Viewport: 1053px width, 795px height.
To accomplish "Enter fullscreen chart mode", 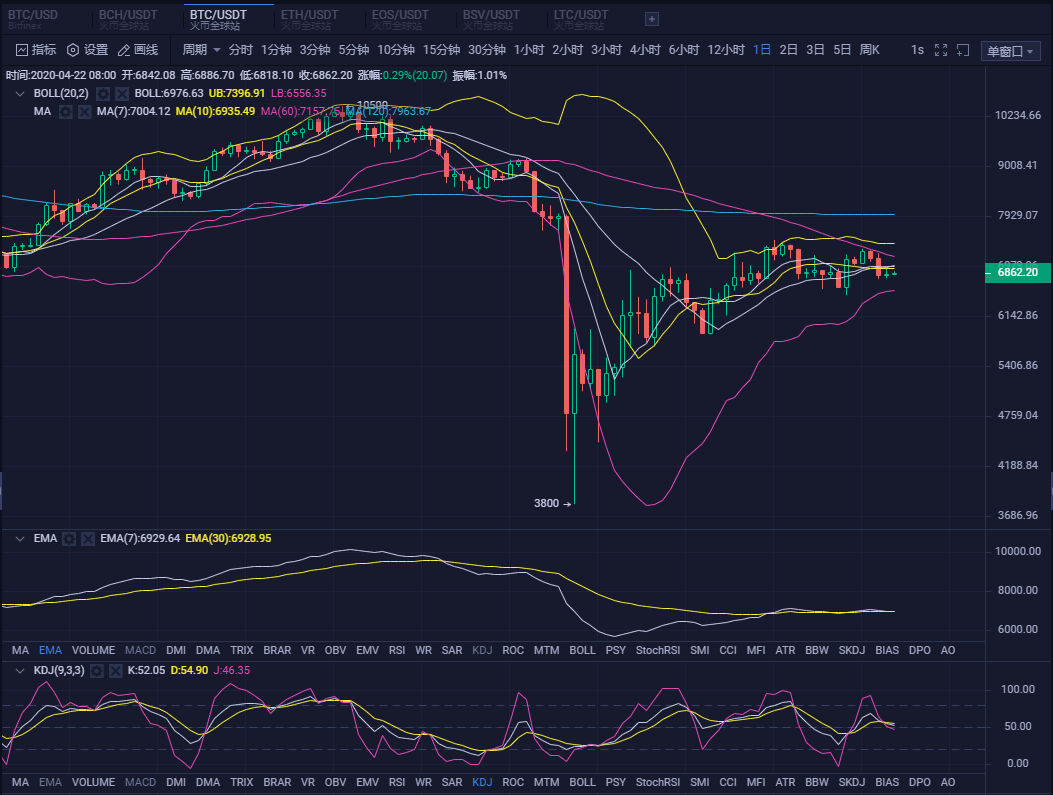I will (x=940, y=50).
